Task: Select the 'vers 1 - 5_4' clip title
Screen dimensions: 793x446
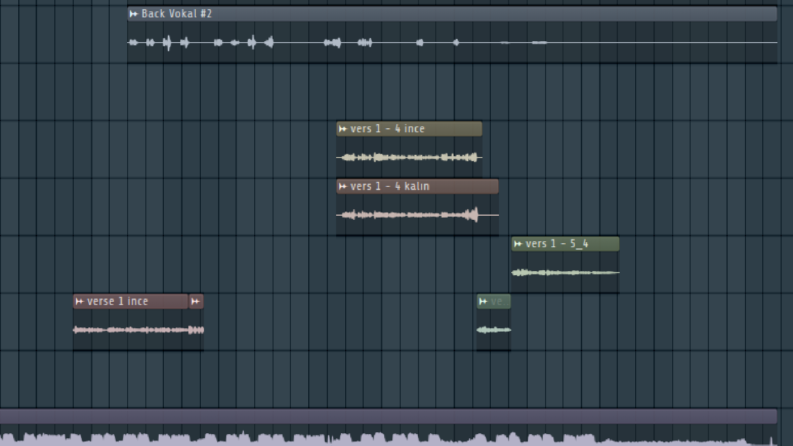Action: pyautogui.click(x=557, y=244)
